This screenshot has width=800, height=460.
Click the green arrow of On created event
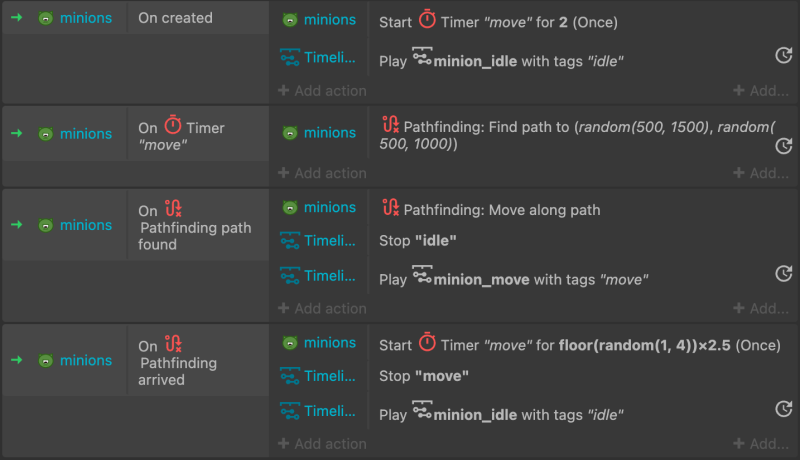point(17,18)
